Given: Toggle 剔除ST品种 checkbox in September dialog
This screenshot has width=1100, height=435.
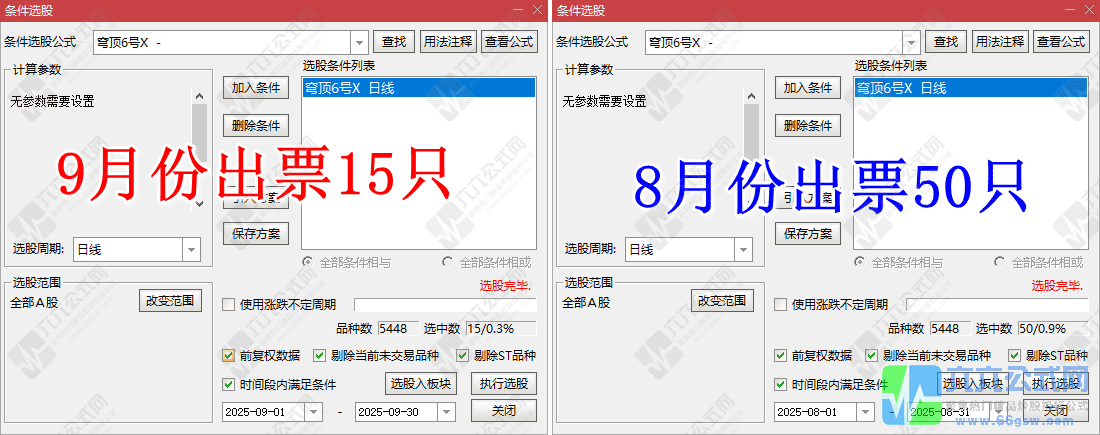Looking at the screenshot, I should [x=463, y=355].
